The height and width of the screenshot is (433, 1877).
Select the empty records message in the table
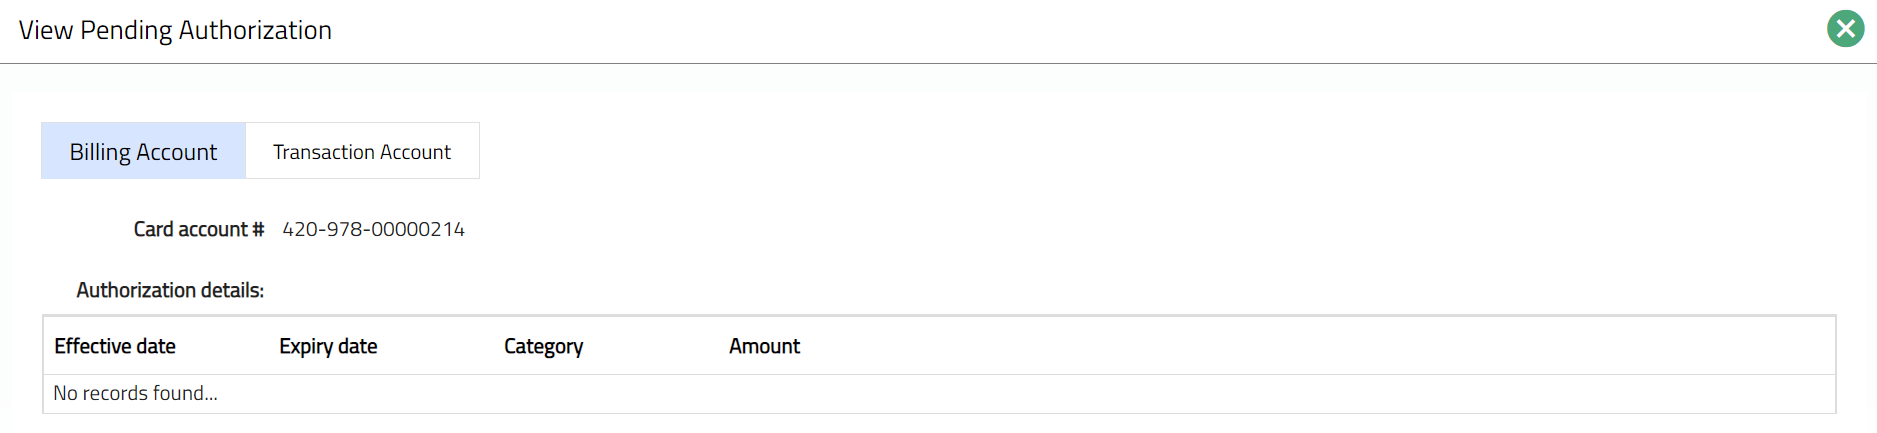(x=135, y=393)
